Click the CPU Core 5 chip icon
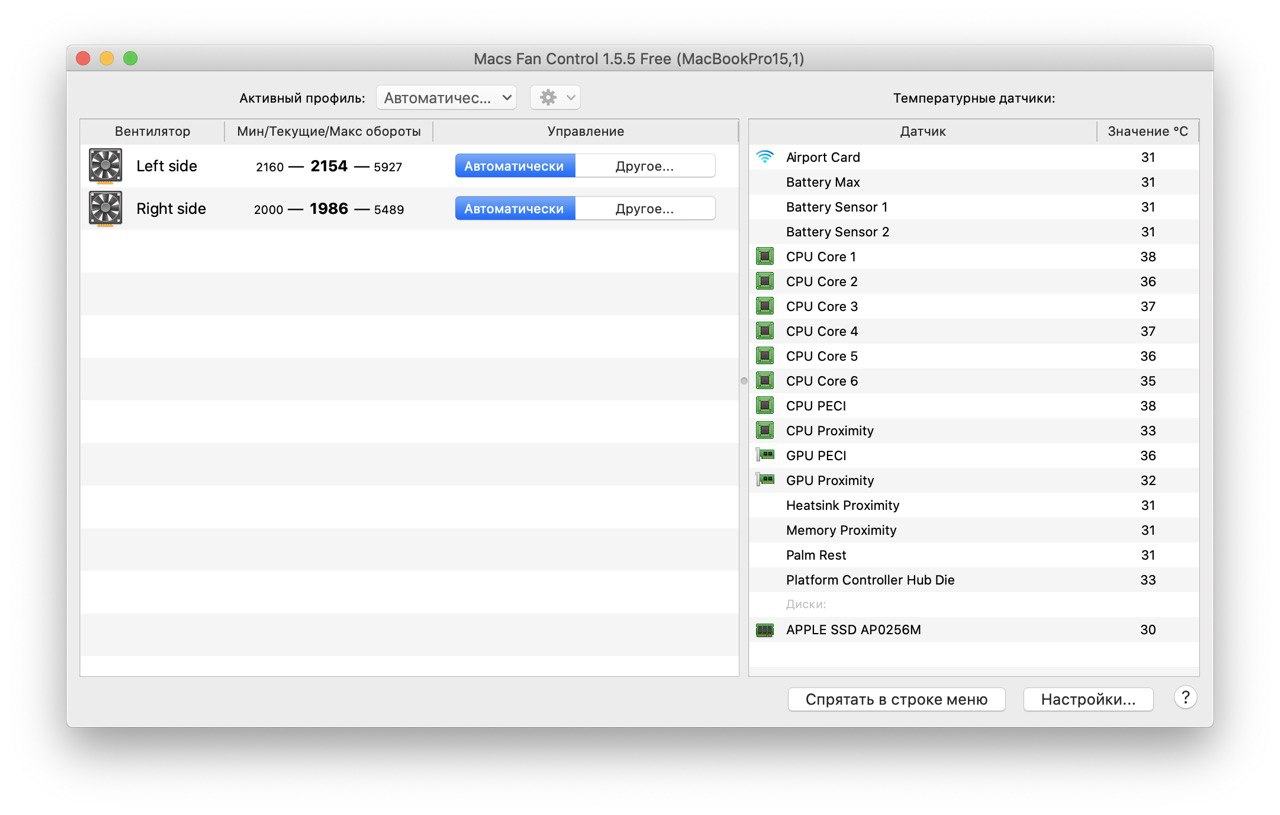Image resolution: width=1280 pixels, height=815 pixels. [x=765, y=356]
